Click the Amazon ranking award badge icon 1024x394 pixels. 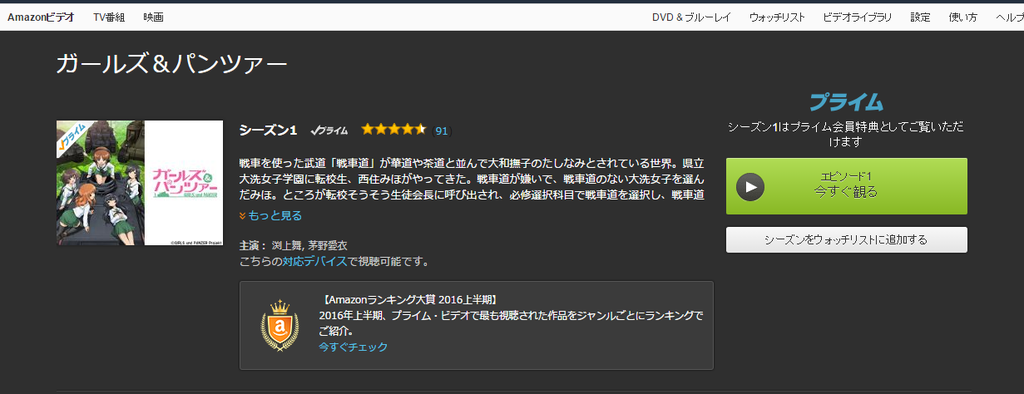(280, 325)
